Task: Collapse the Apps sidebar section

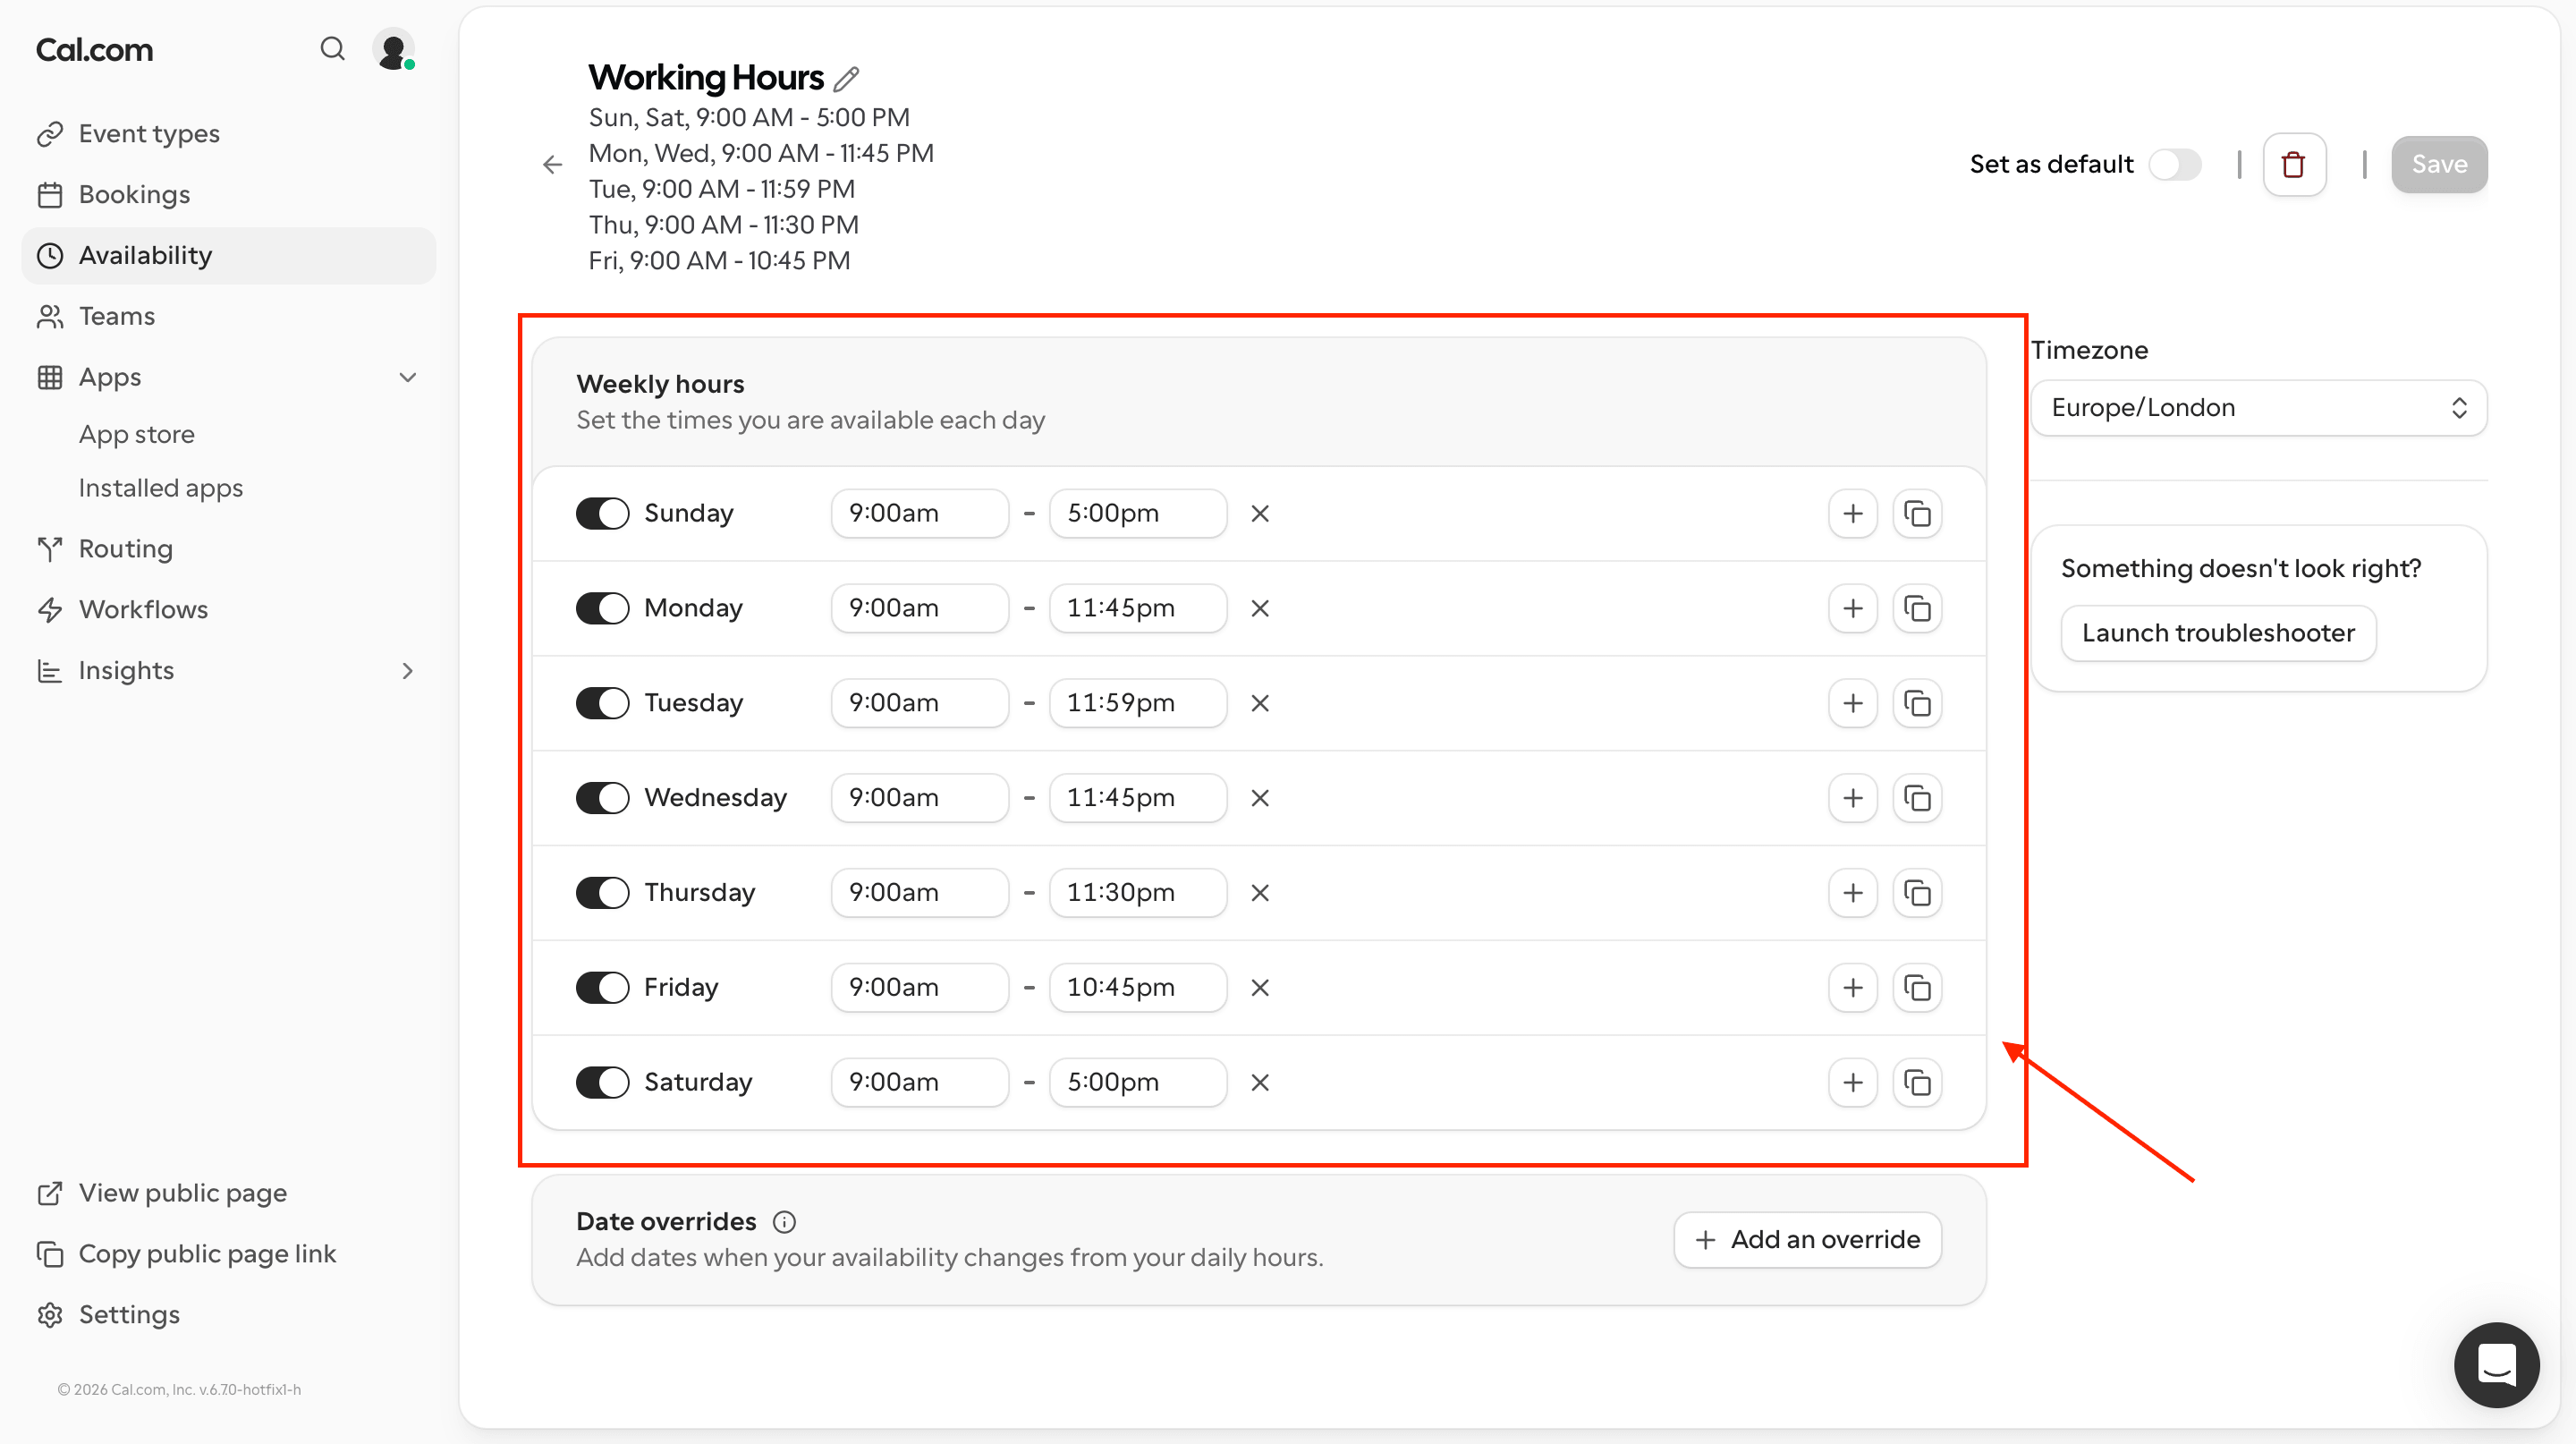Action: 407,377
